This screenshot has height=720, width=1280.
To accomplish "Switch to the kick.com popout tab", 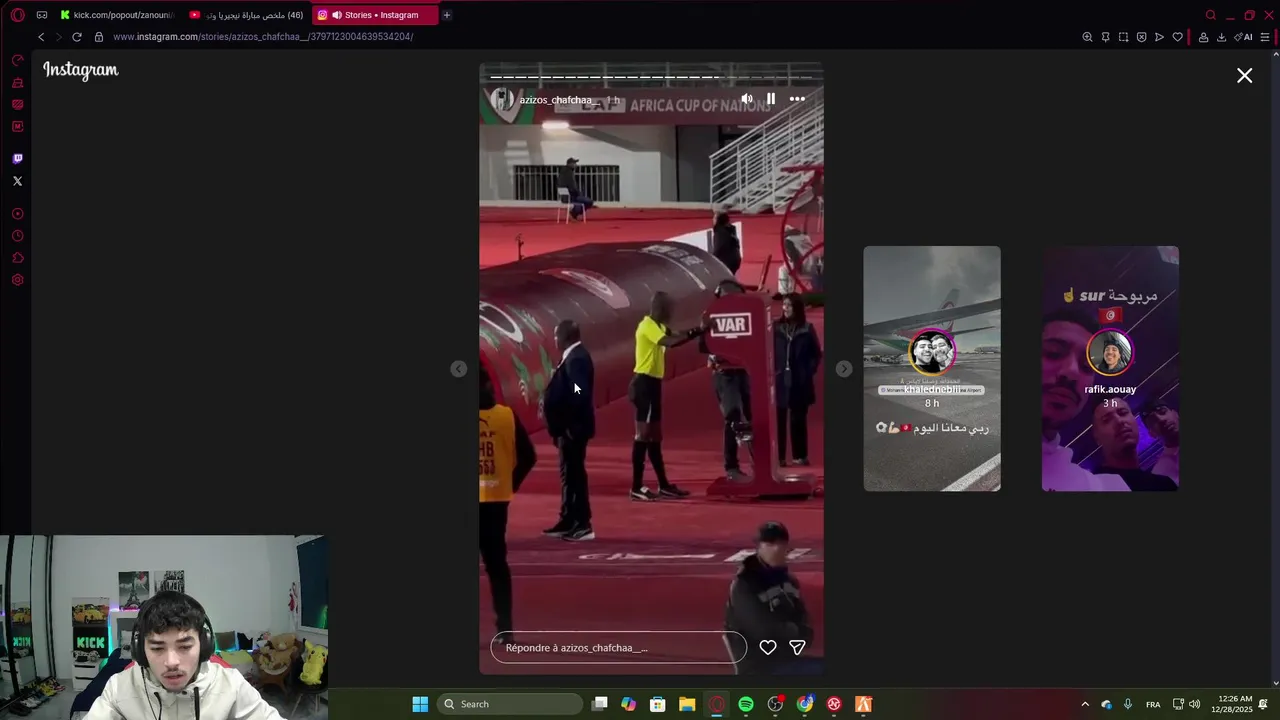I will click(x=117, y=15).
